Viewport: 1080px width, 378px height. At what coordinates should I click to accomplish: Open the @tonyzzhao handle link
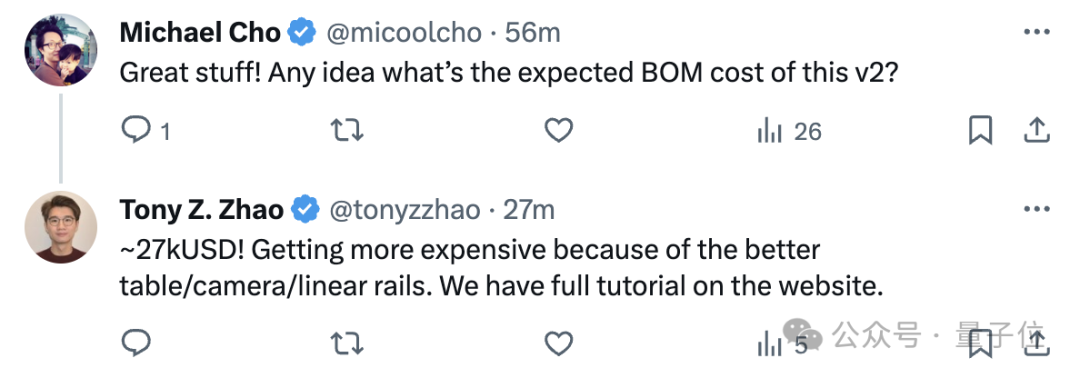pyautogui.click(x=406, y=210)
